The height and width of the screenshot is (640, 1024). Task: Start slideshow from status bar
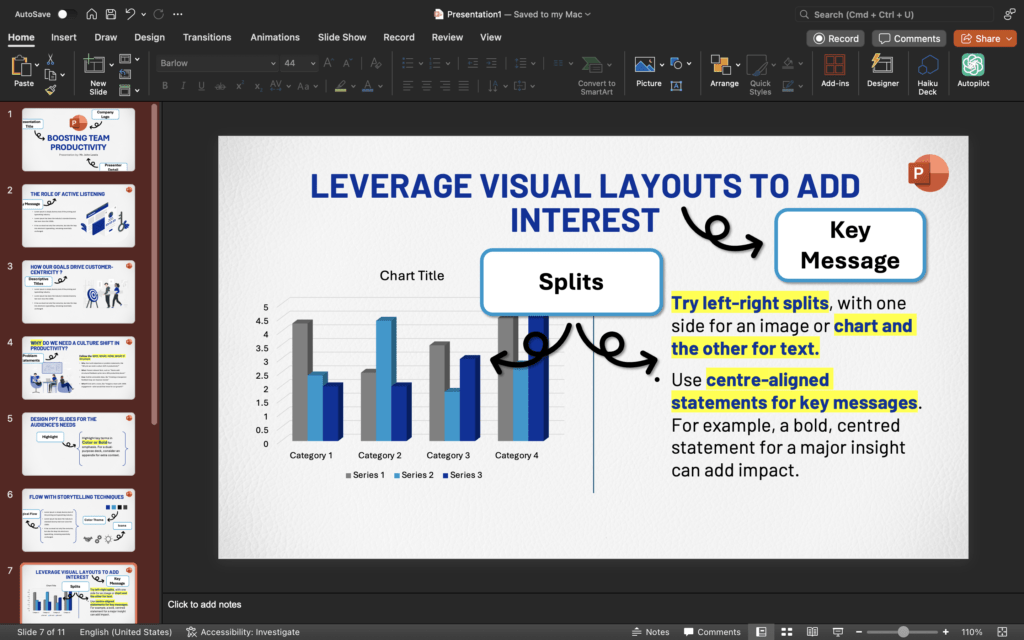pyautogui.click(x=837, y=632)
